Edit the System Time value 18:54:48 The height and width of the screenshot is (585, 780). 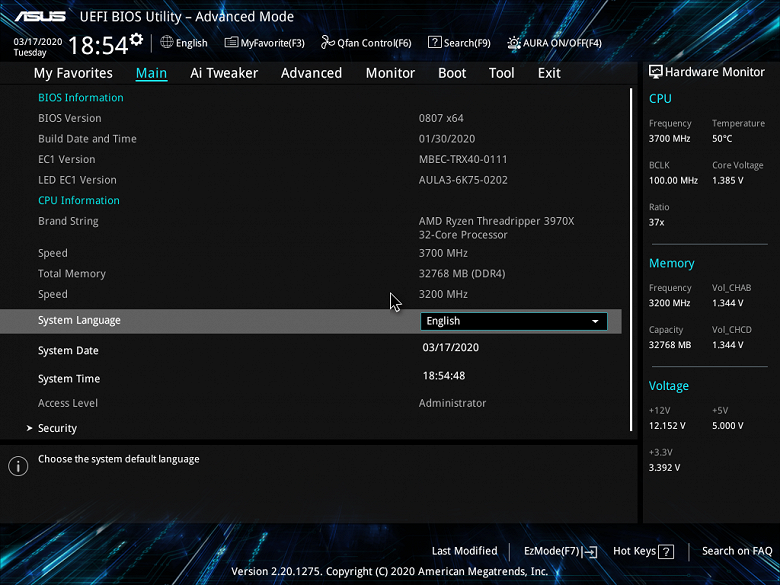[x=444, y=376]
